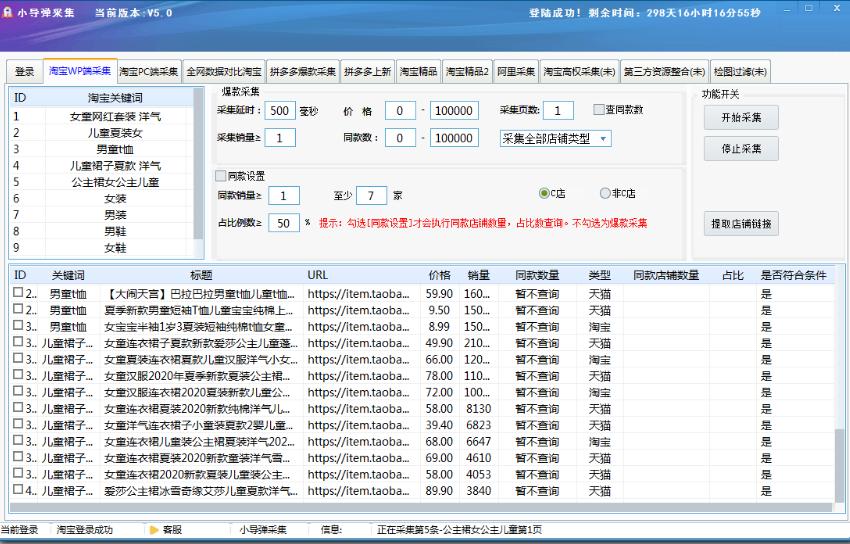850x544 pixels.
Task: Click title 【大闹天宫】巴拉巴拉男童t恤
Action: pyautogui.click(x=199, y=294)
